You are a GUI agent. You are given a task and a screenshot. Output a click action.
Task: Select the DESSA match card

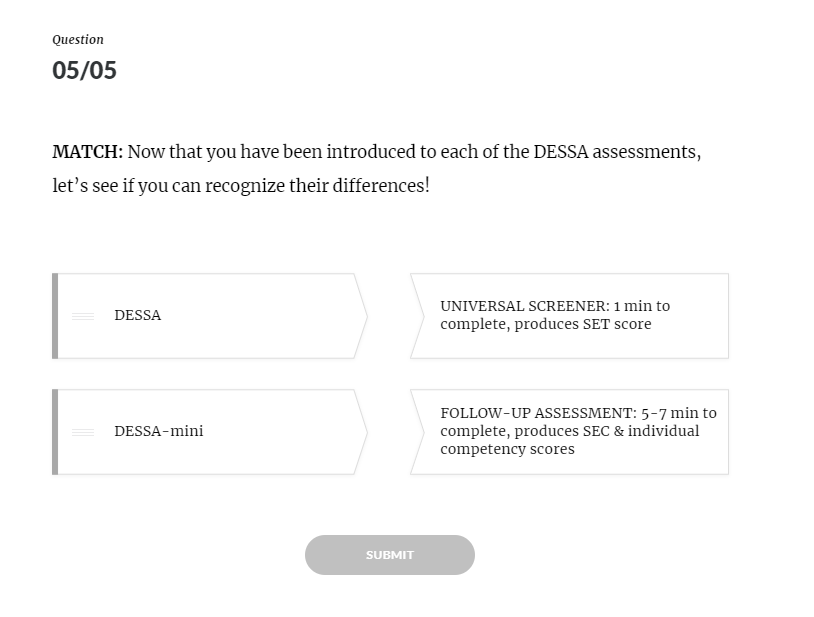click(x=210, y=316)
